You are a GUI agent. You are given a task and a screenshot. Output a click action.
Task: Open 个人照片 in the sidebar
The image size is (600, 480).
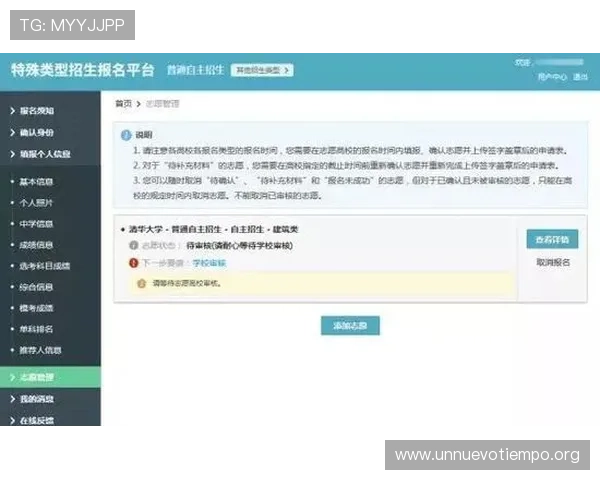click(x=36, y=202)
